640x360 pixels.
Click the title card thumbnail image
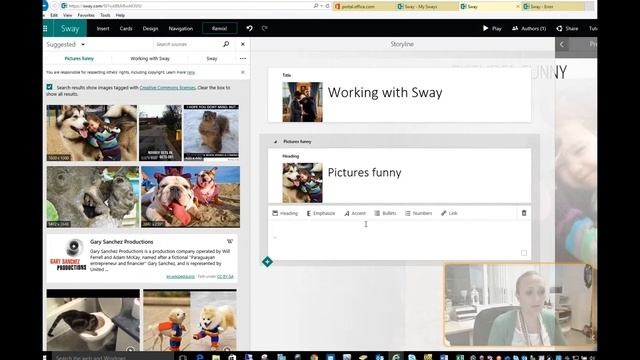point(302,102)
